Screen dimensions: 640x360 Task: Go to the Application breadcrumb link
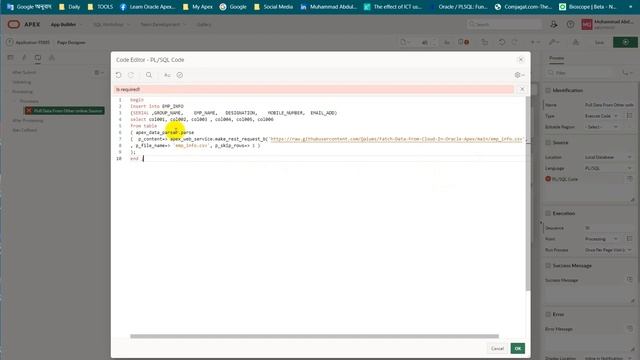point(32,42)
